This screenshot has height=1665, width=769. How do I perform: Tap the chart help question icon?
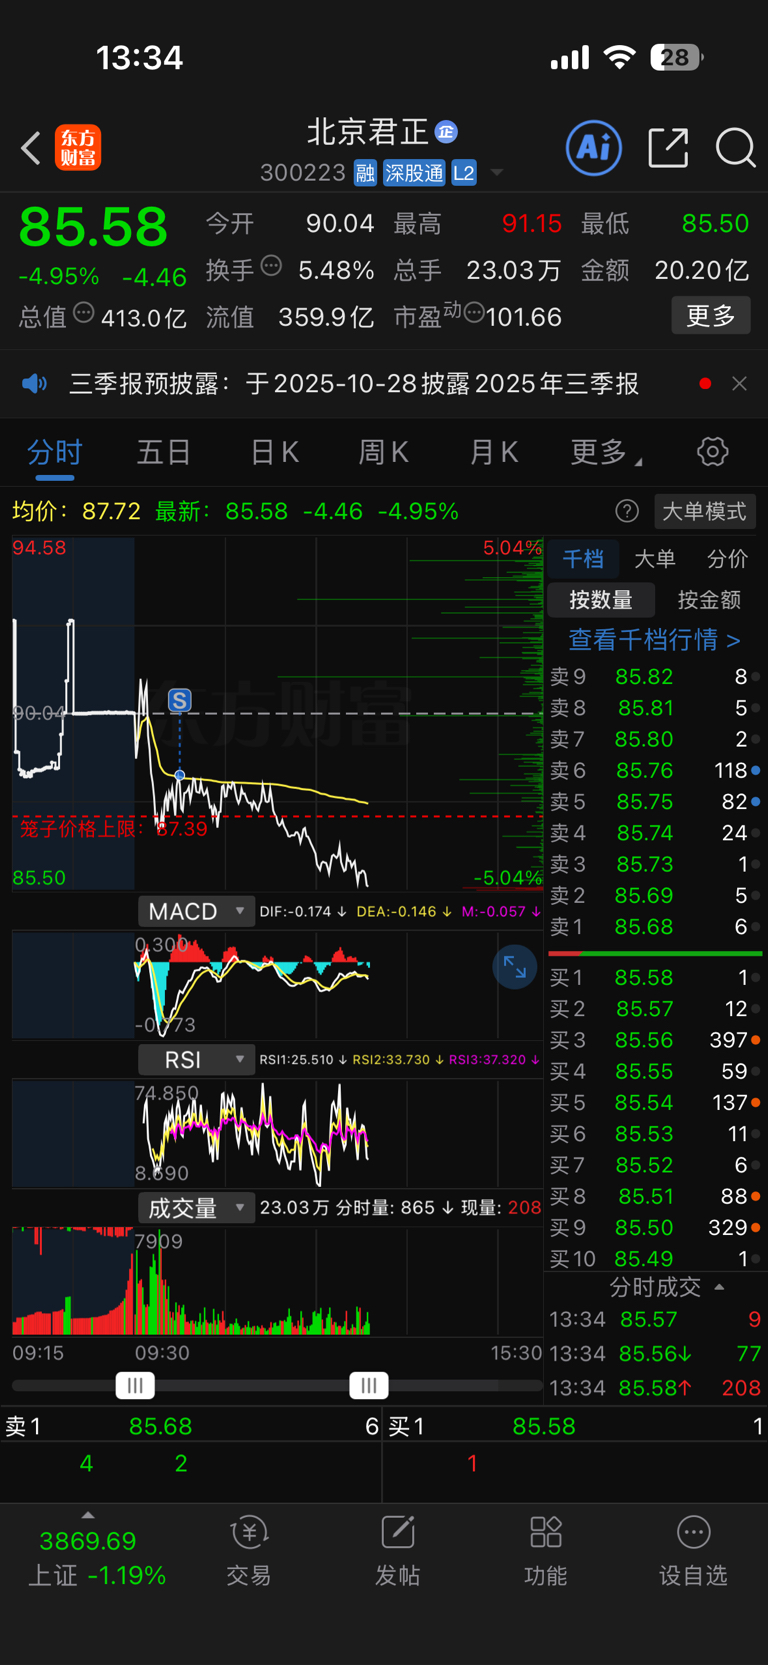627,512
